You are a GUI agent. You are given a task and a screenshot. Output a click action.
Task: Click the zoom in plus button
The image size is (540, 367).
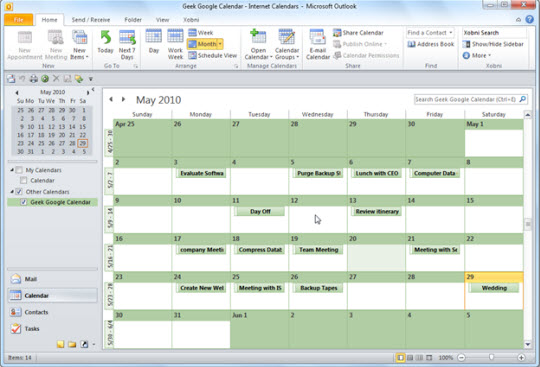pyautogui.click(x=521, y=358)
